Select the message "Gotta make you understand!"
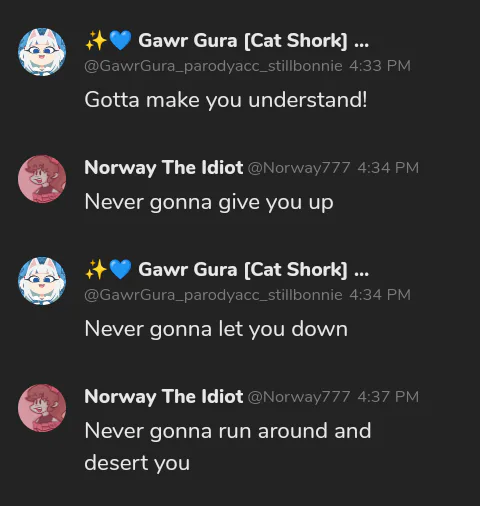Viewport: 480px width, 506px height. coord(226,100)
